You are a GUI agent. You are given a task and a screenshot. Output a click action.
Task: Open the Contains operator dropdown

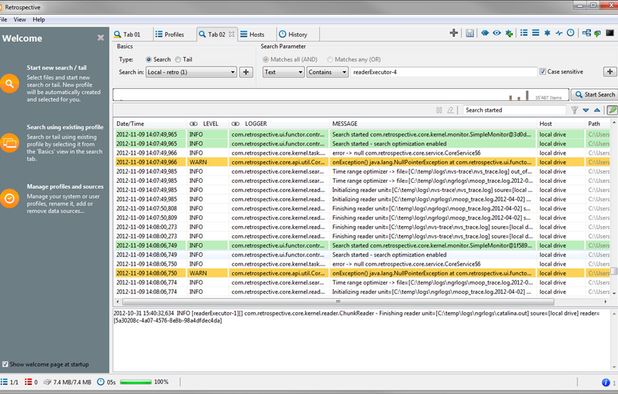pos(327,72)
